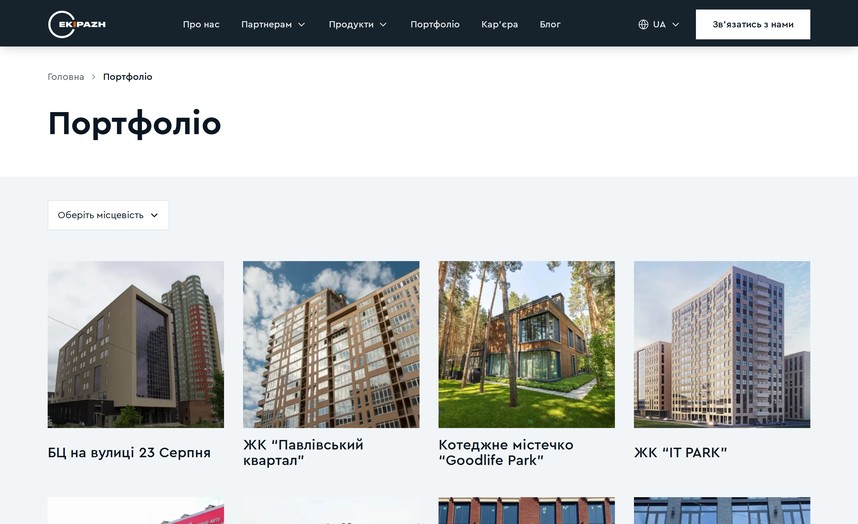Open the Оберіть місцевість dropdown
This screenshot has width=858, height=524.
point(108,215)
